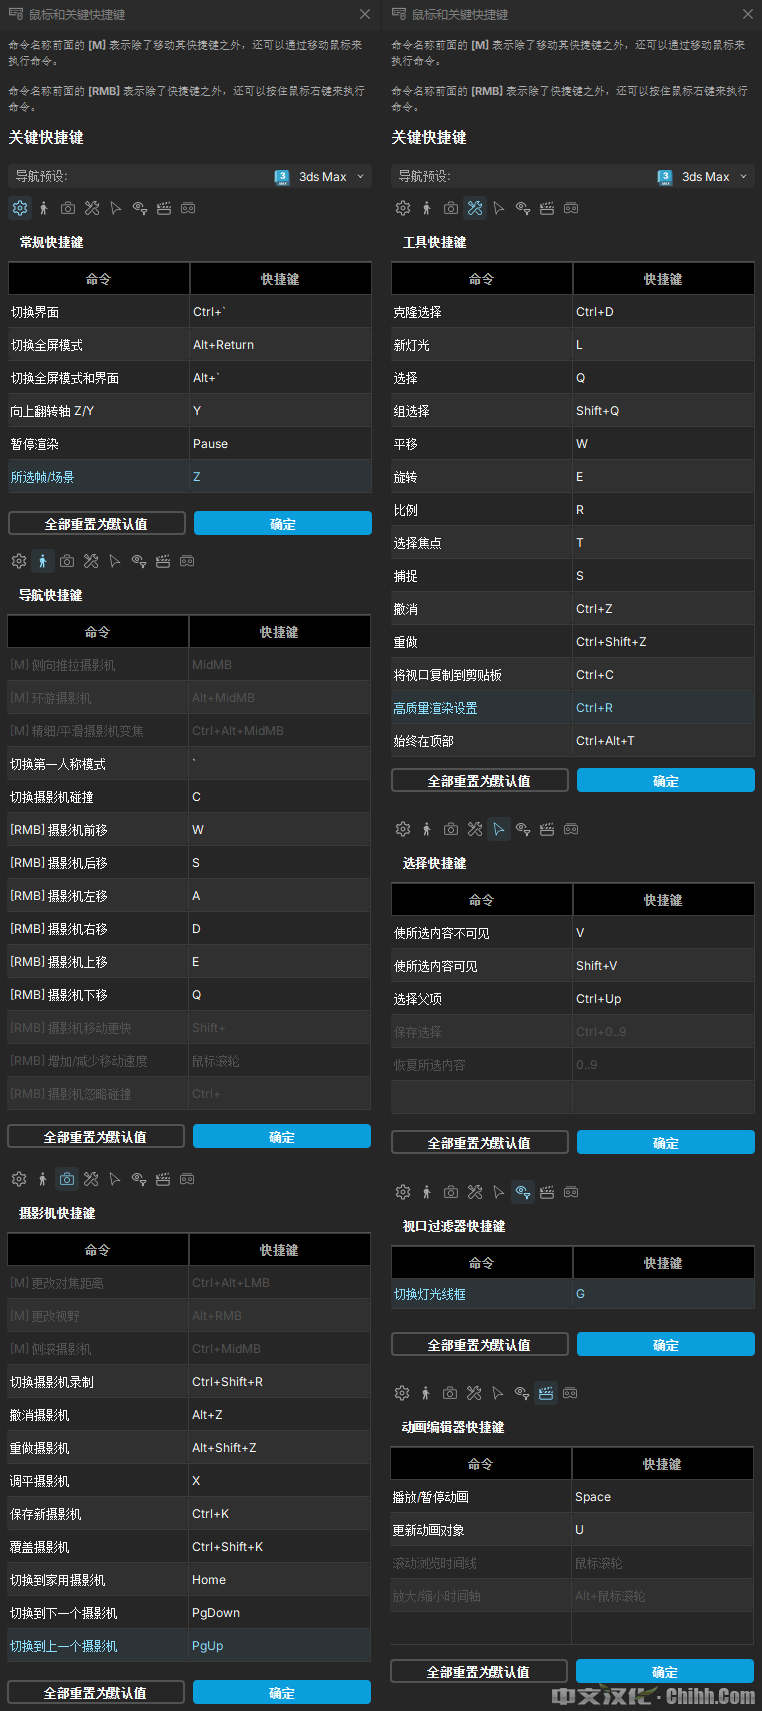Click the eye filter icon above the 摄影机快捷键 heading
The width and height of the screenshot is (762, 1711).
point(139,1179)
